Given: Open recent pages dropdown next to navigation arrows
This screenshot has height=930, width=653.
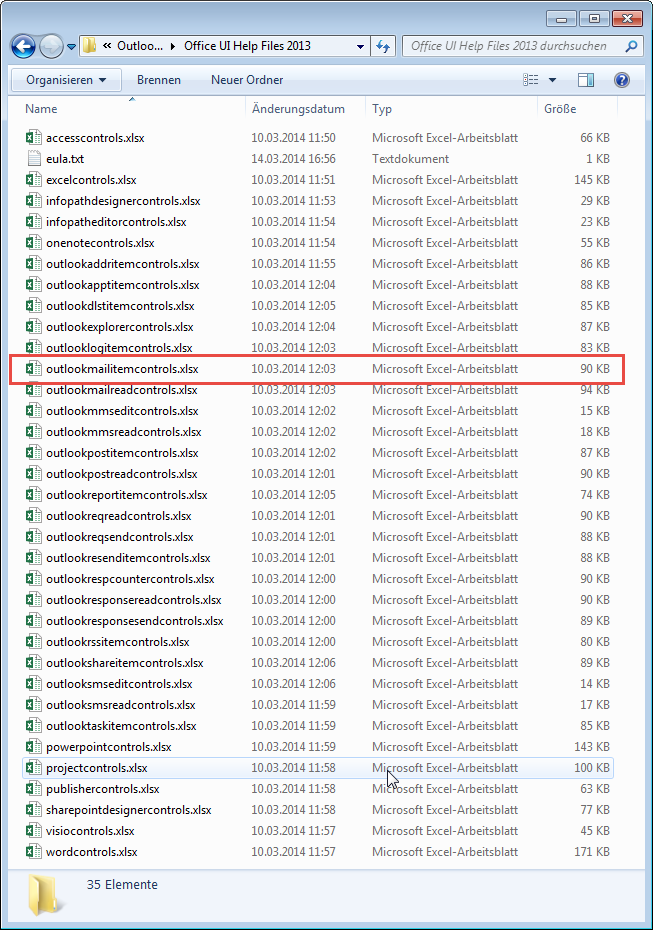Looking at the screenshot, I should [71, 46].
